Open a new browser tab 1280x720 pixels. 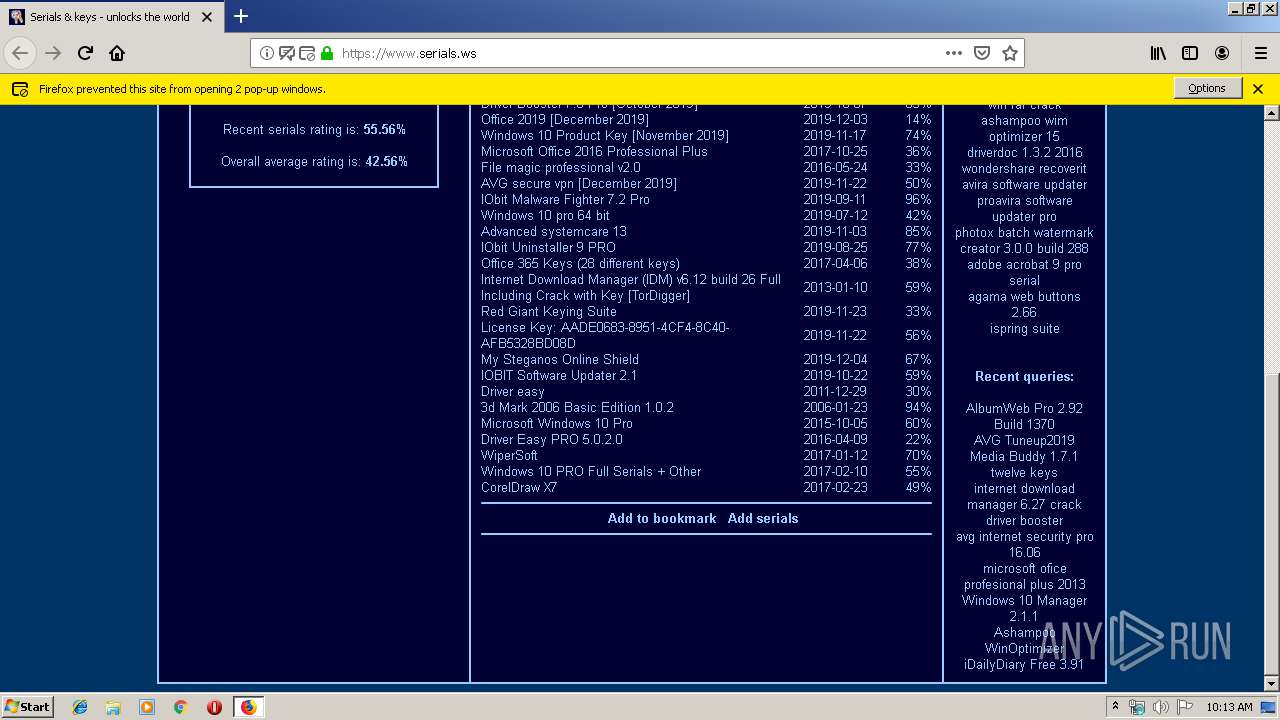[x=241, y=16]
